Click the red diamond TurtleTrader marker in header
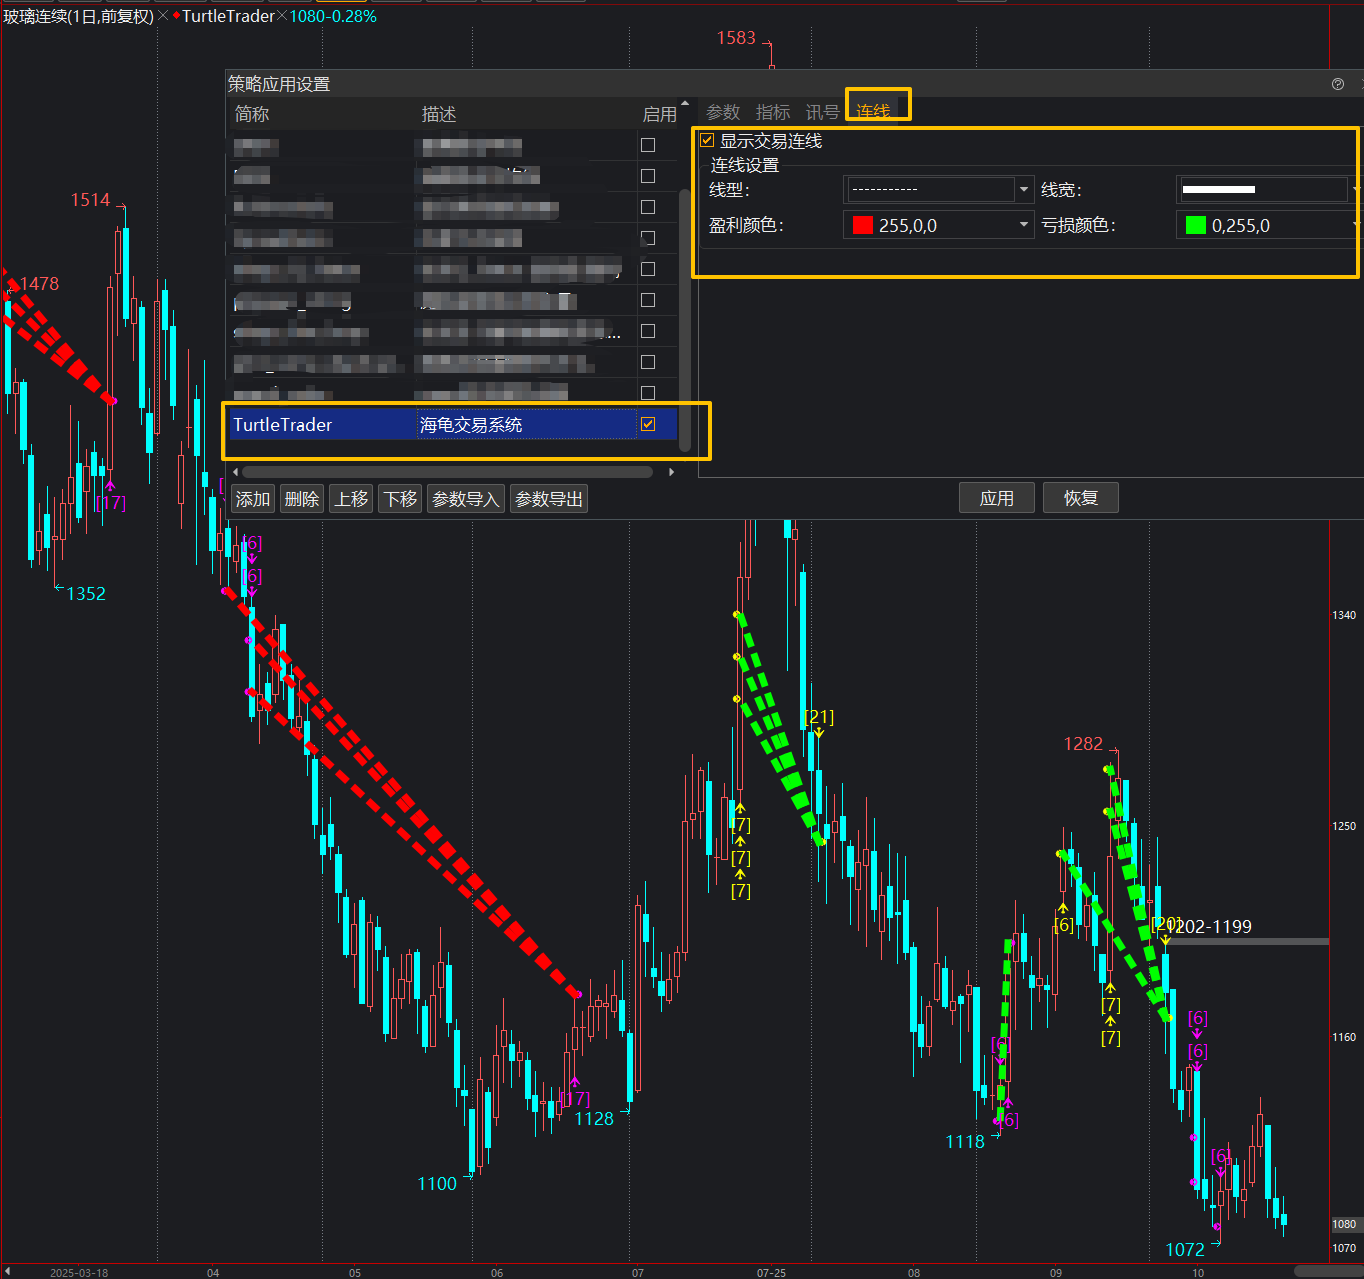1364x1279 pixels. (x=176, y=16)
